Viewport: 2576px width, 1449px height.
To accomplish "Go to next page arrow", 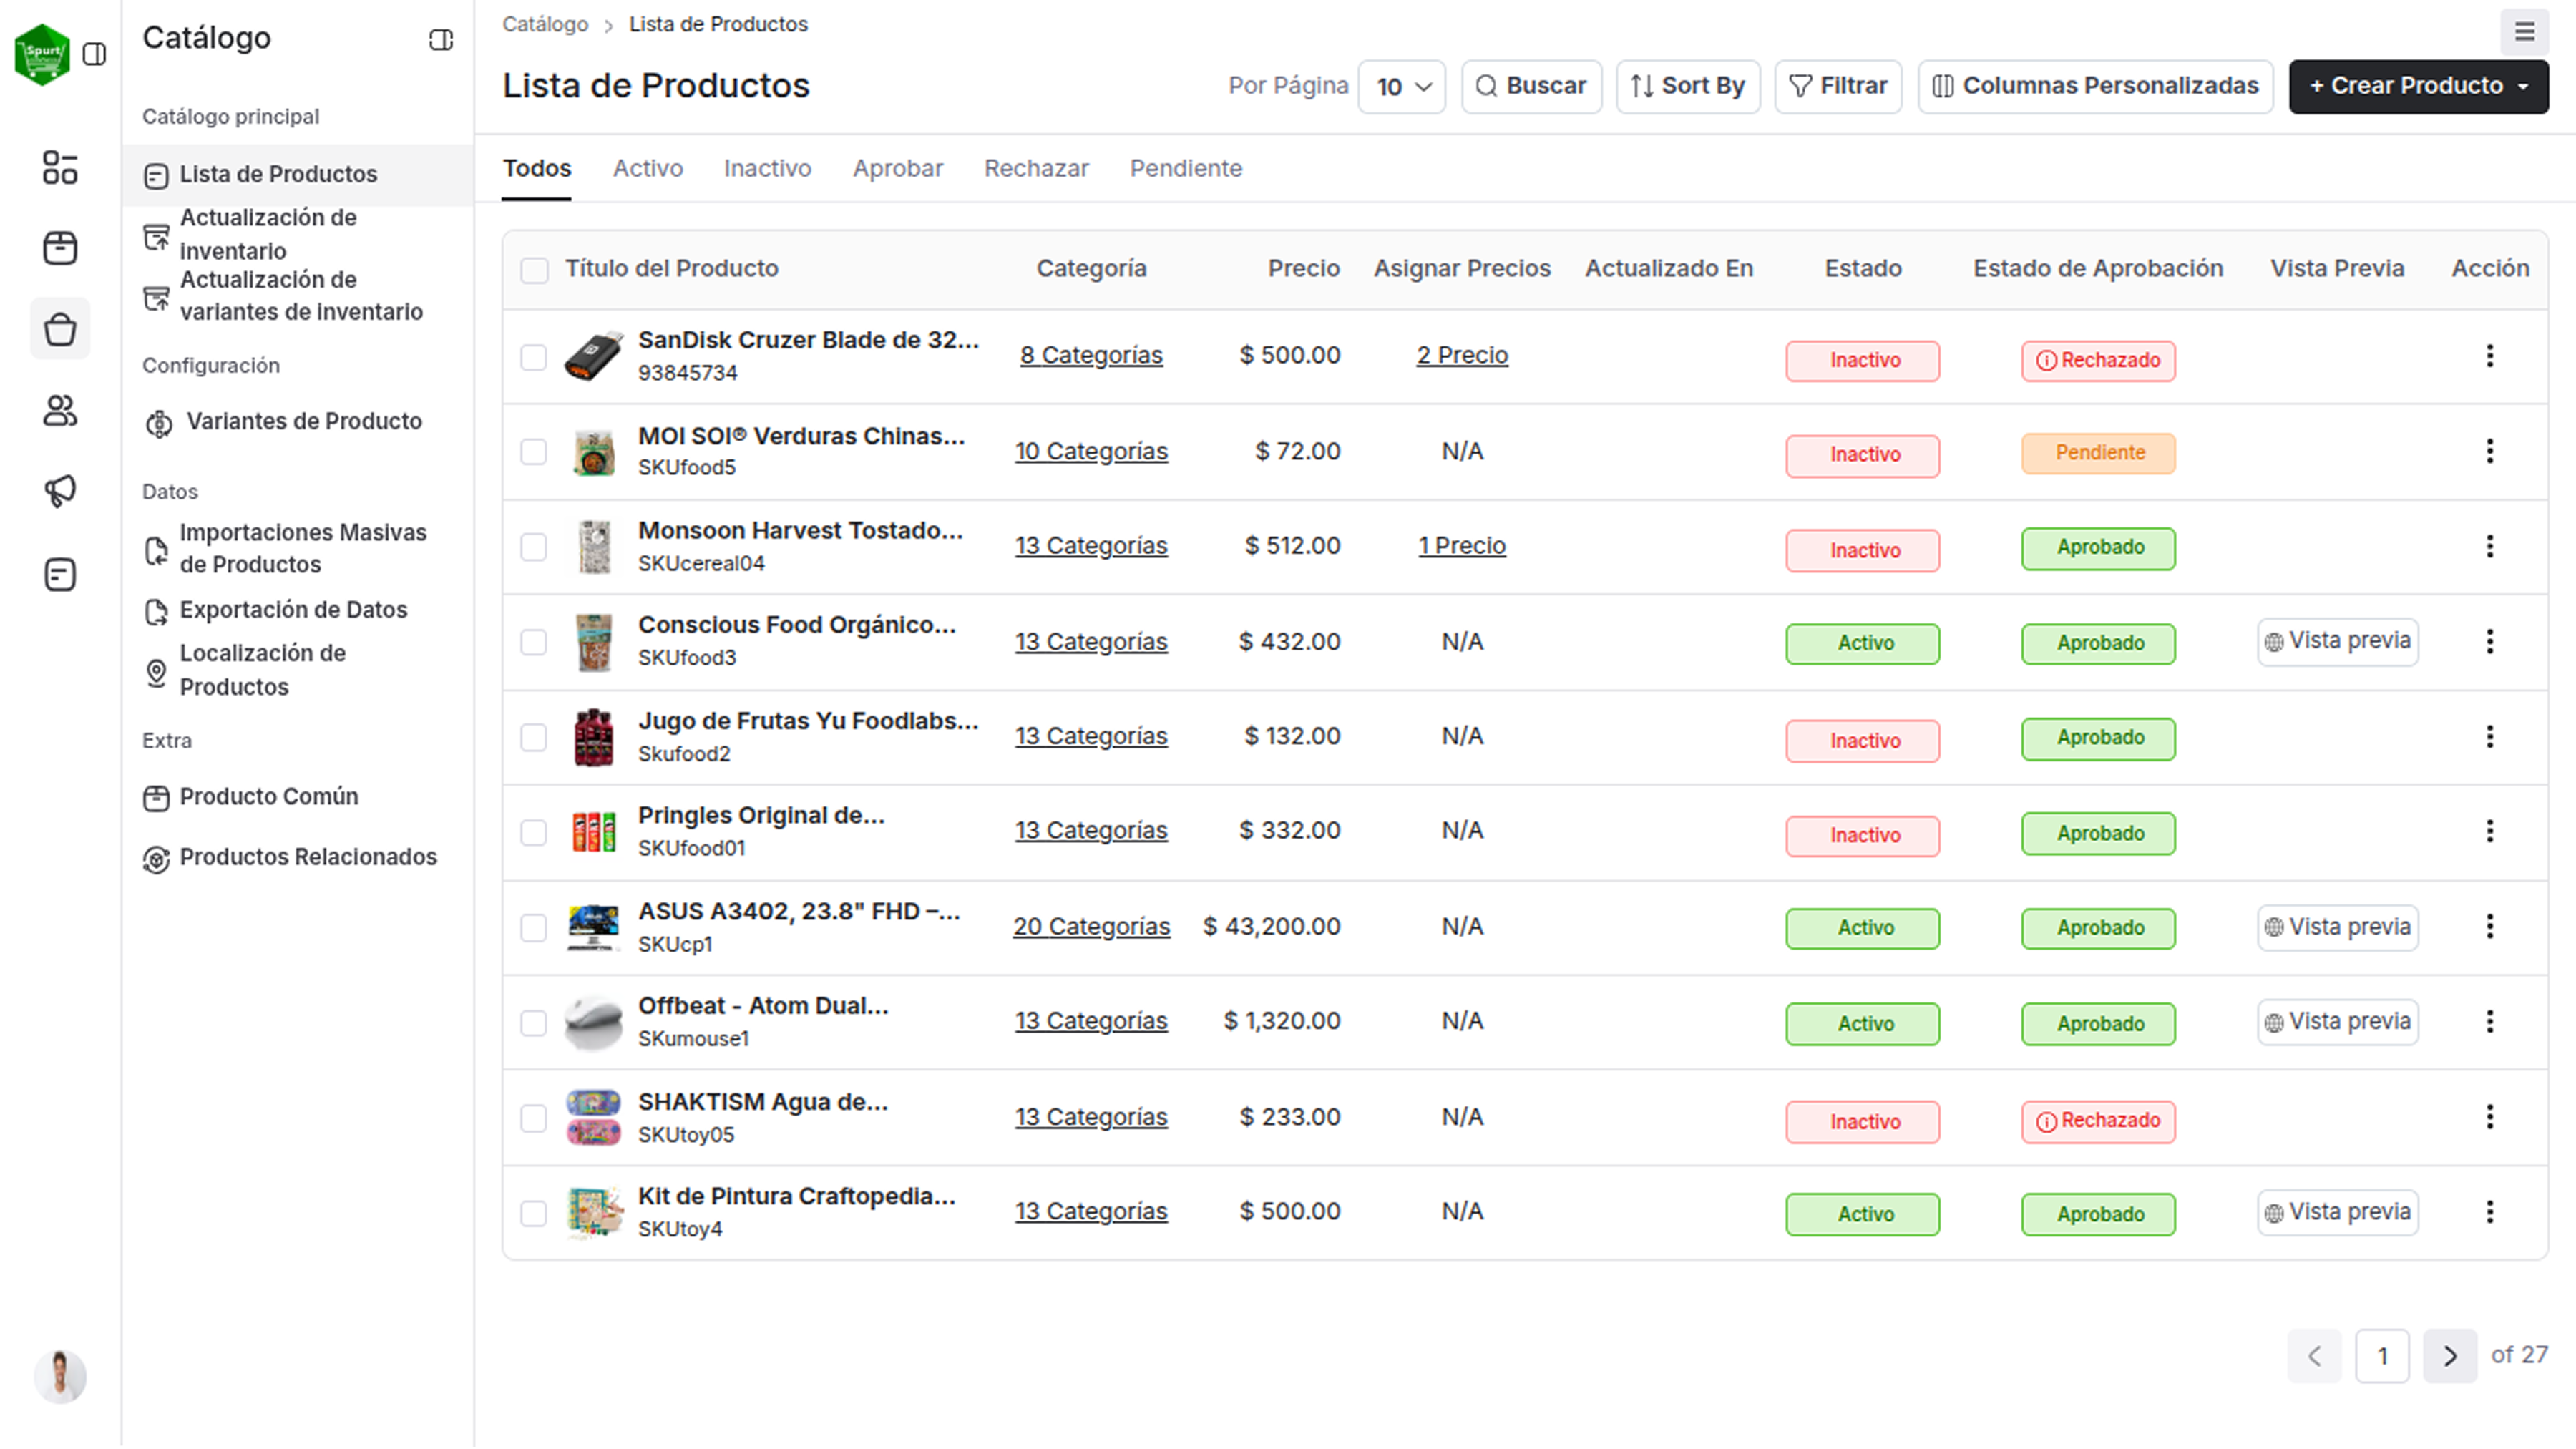I will (x=2449, y=1357).
